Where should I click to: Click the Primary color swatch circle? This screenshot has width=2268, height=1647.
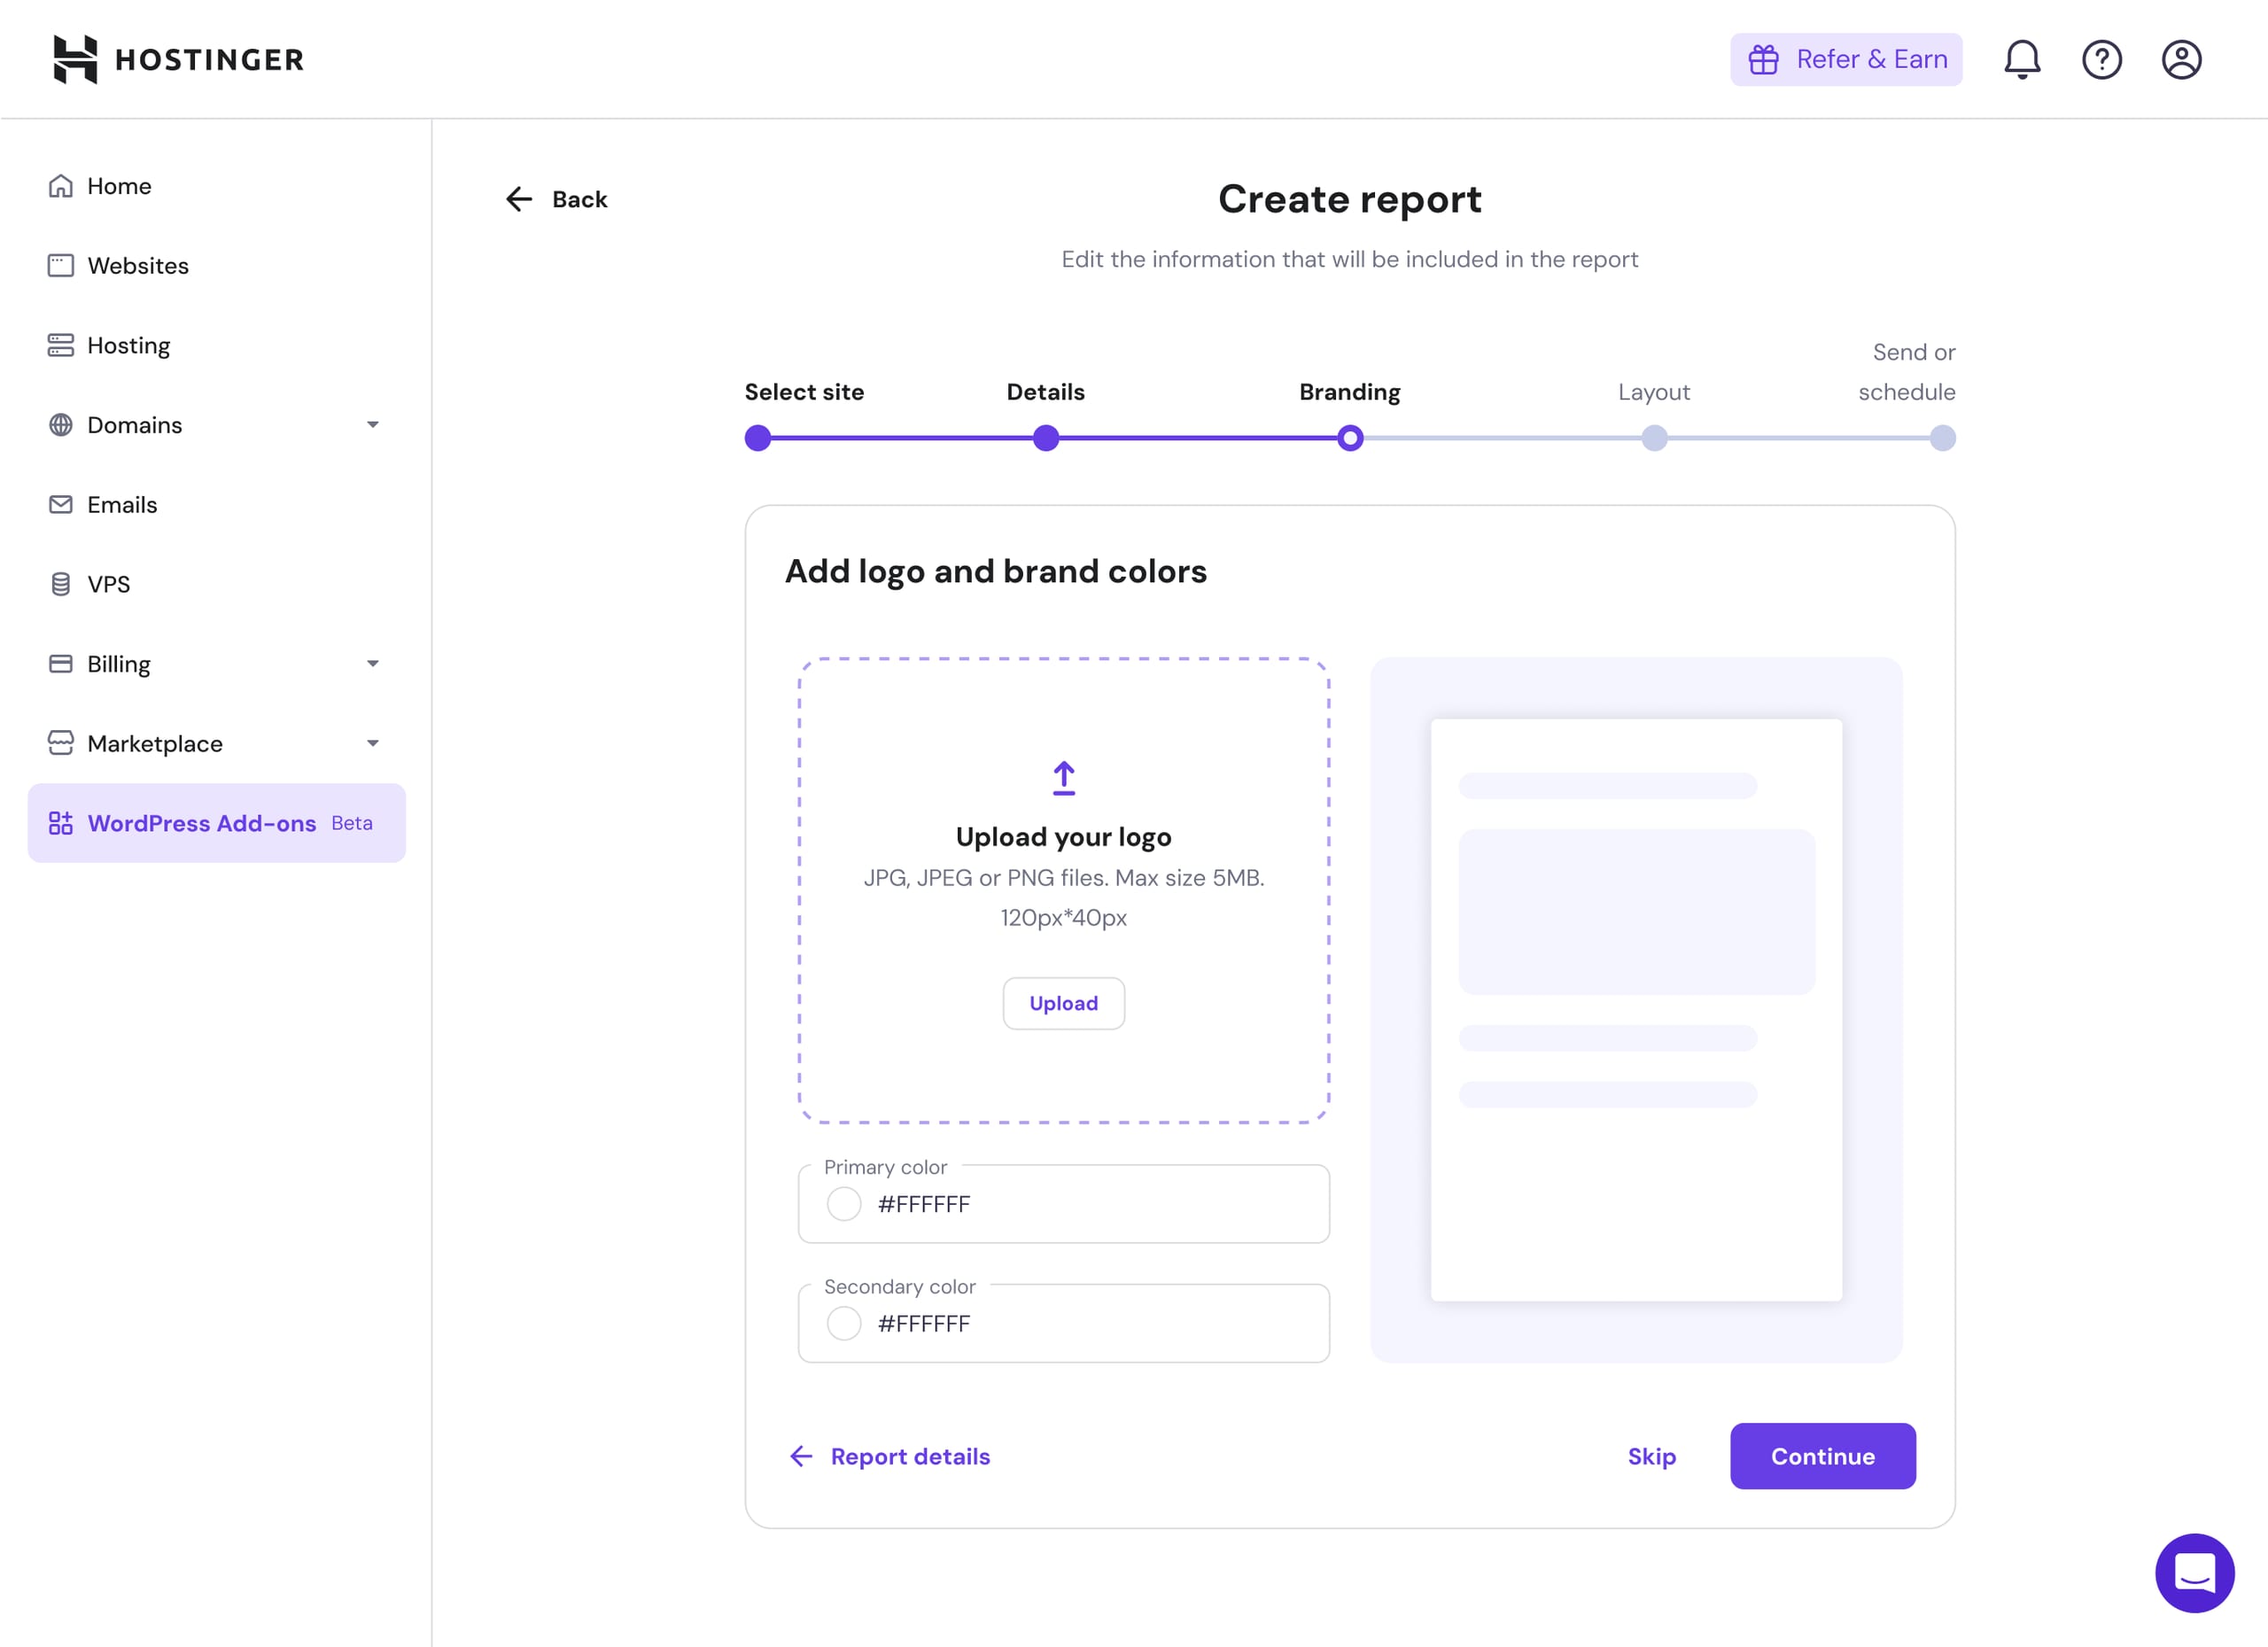point(844,1204)
